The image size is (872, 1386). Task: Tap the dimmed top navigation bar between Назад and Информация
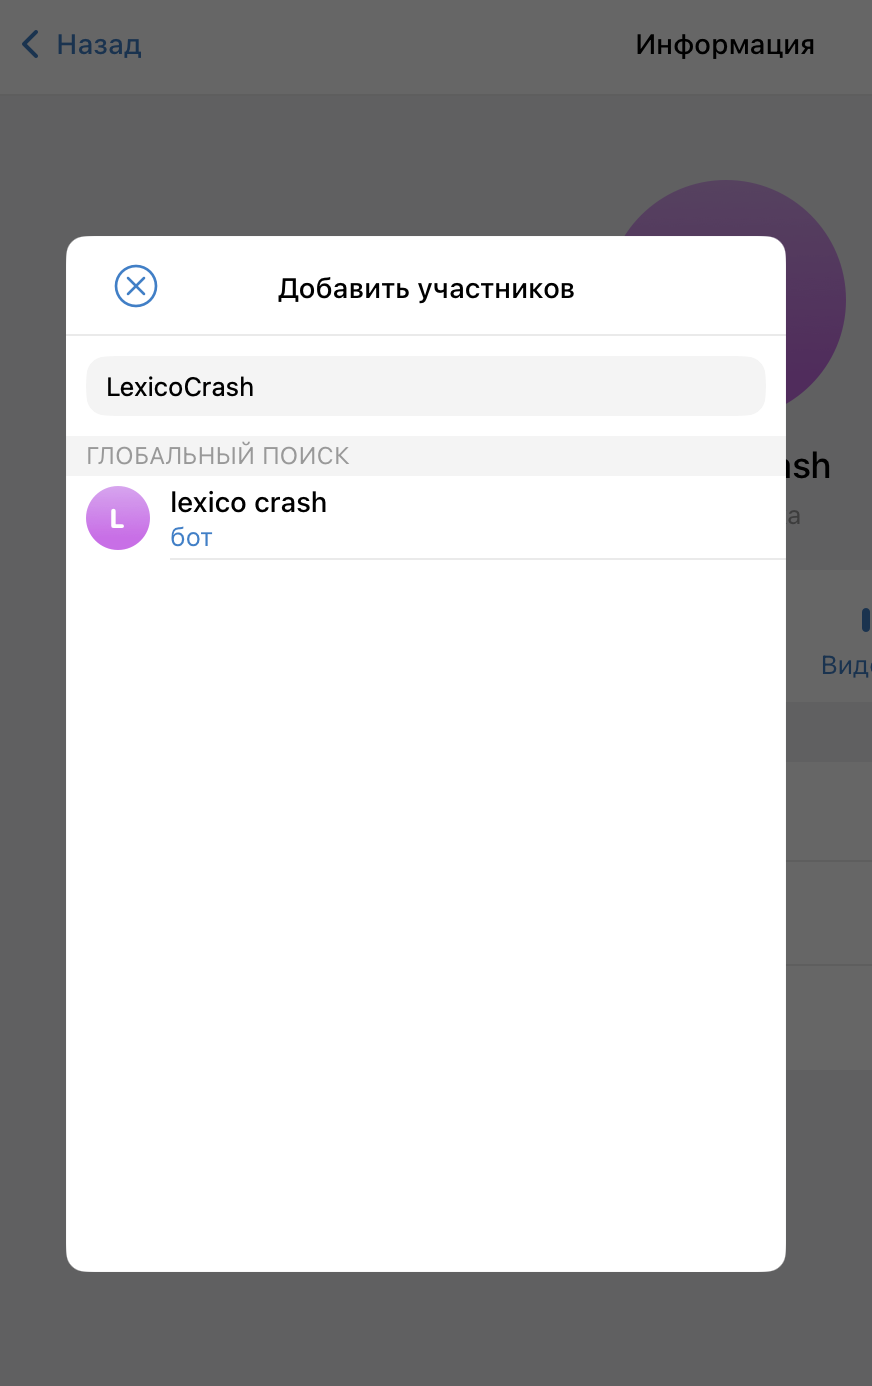click(x=388, y=46)
